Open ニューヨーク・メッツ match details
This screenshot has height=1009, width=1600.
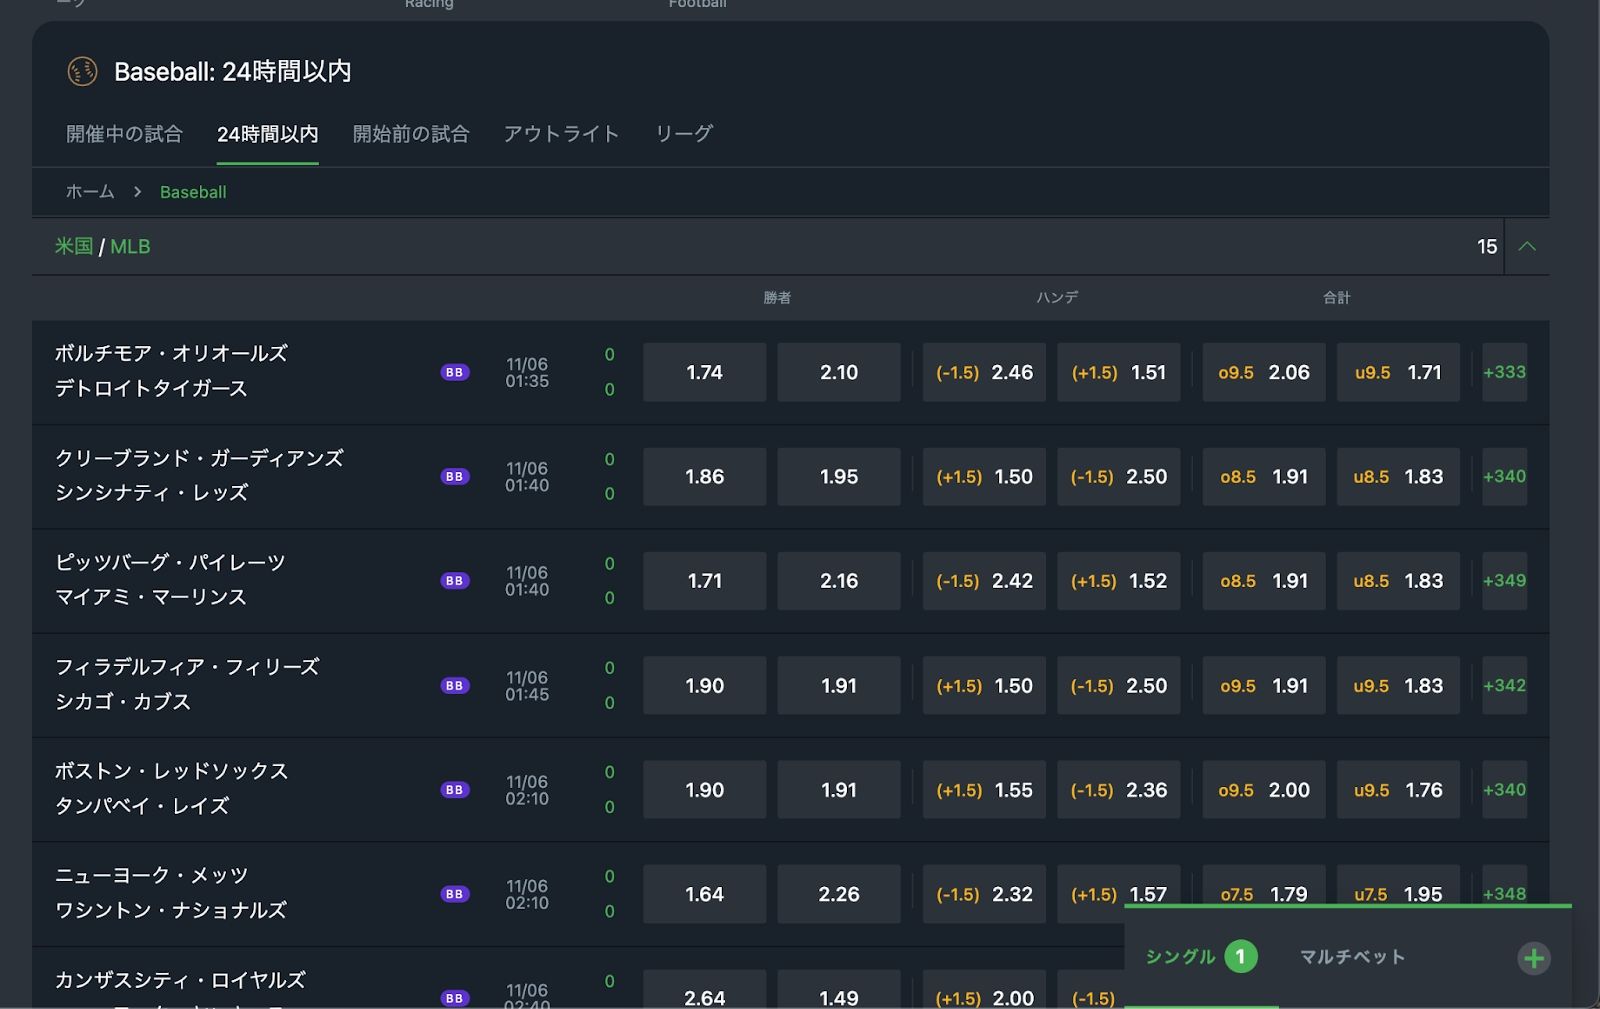point(151,875)
